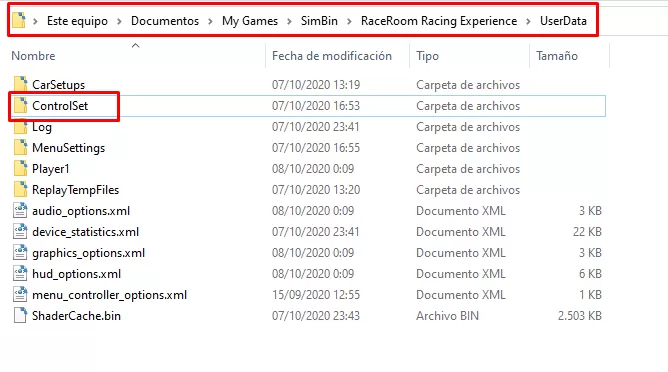The image size is (668, 372).
Task: Select the MenuSettings folder name
Action: pyautogui.click(x=68, y=148)
